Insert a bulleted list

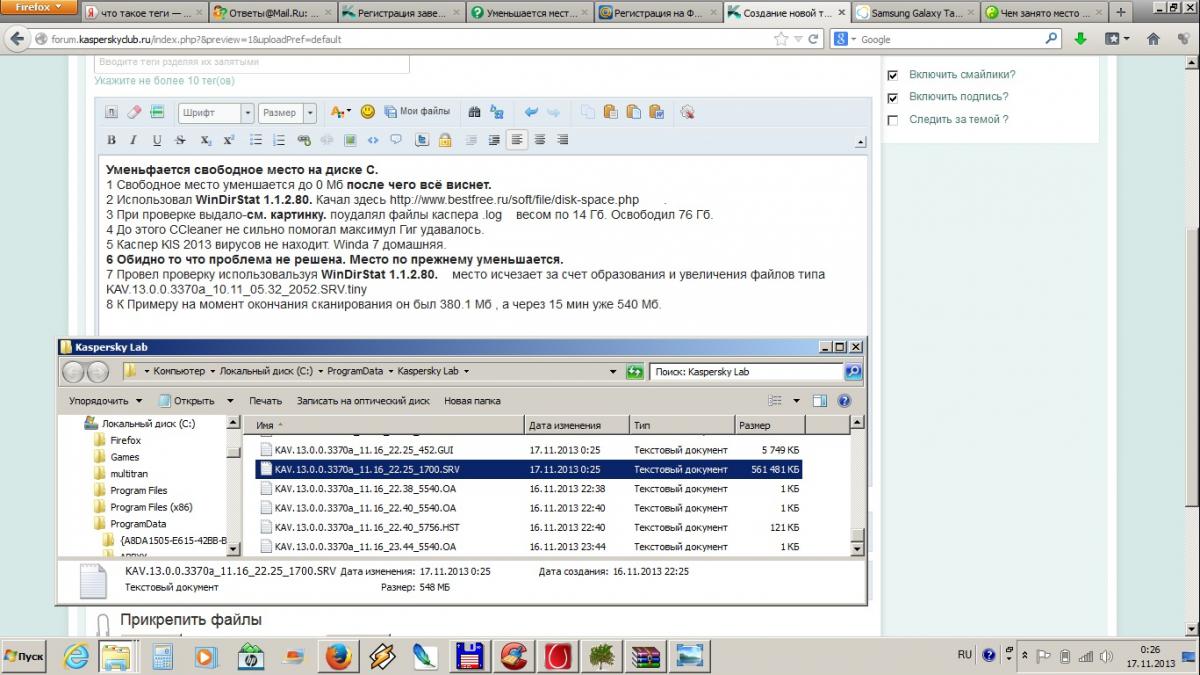[x=256, y=140]
